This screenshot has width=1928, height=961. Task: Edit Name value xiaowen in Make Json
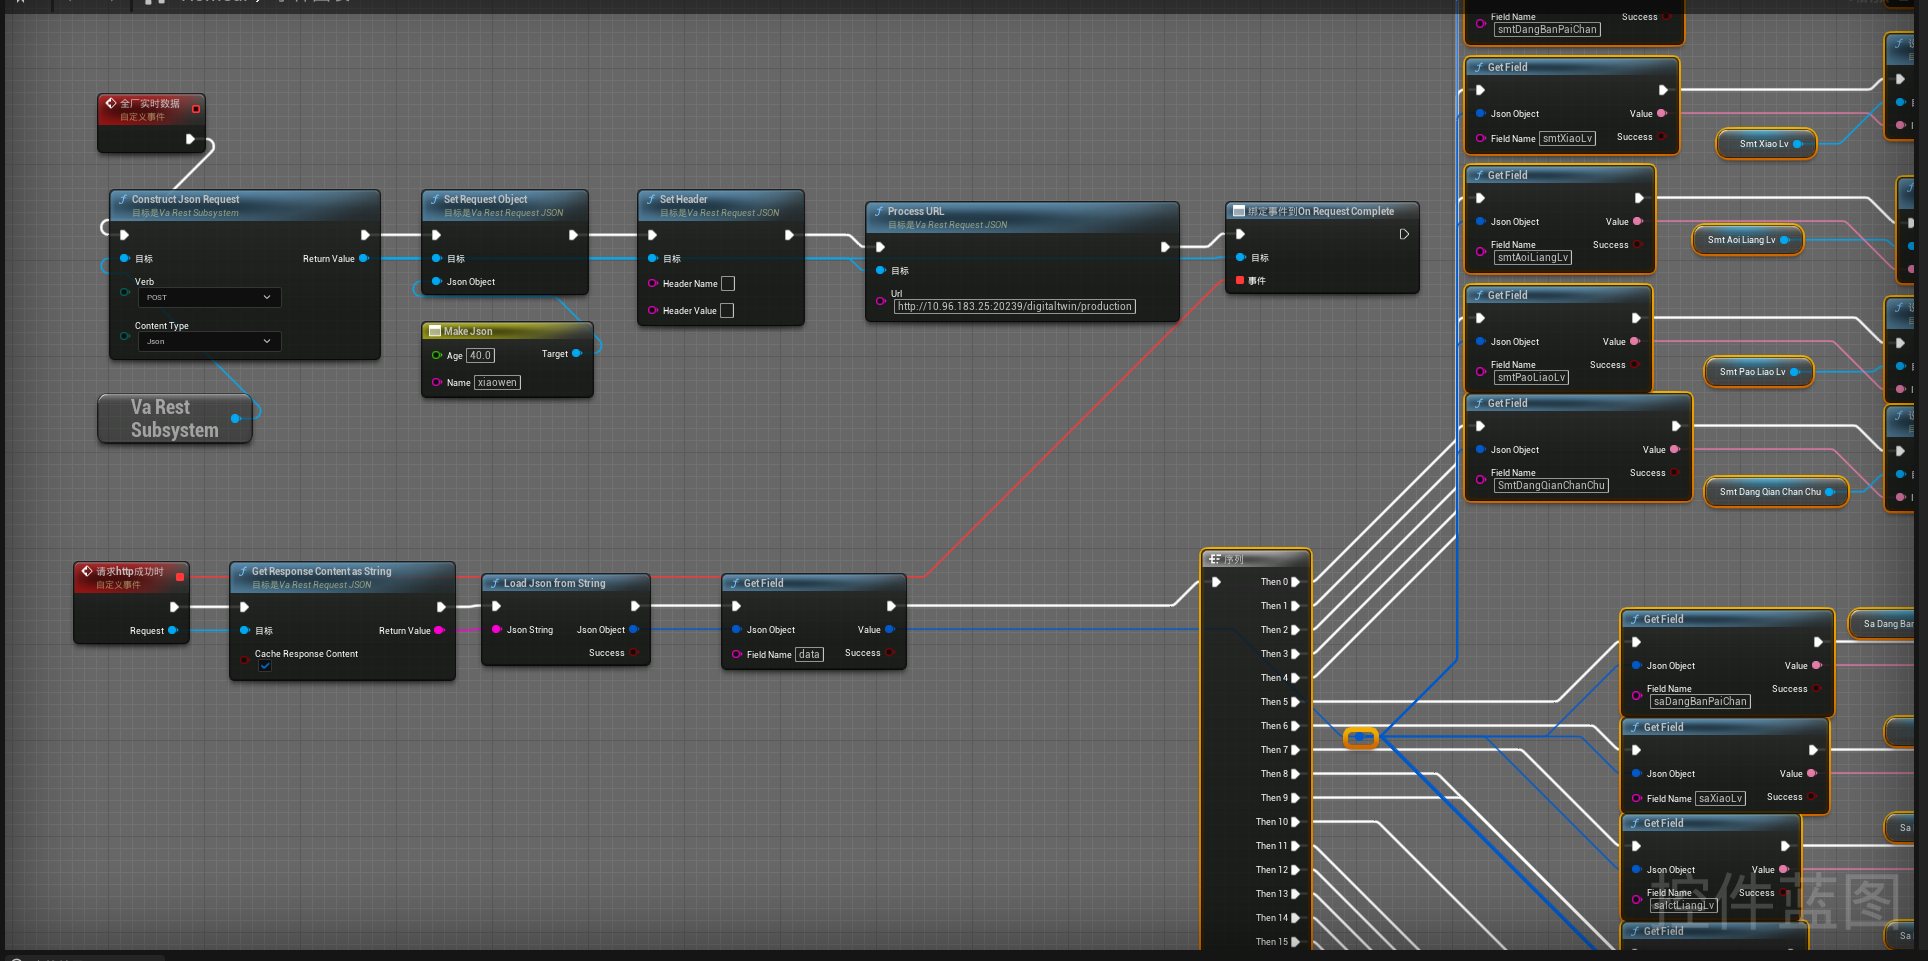[497, 383]
